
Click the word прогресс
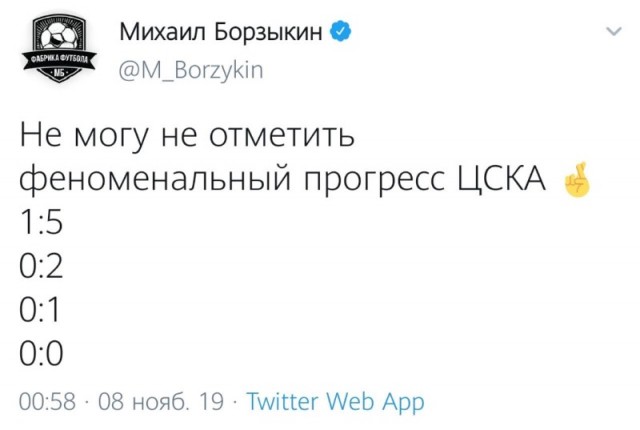(375, 182)
